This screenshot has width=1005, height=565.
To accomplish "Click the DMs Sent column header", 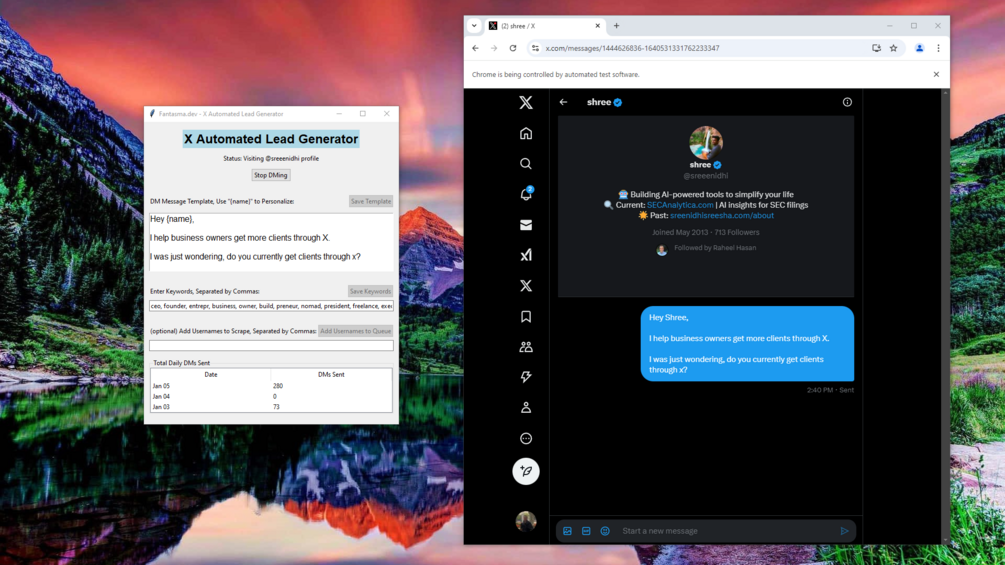I will click(x=331, y=374).
